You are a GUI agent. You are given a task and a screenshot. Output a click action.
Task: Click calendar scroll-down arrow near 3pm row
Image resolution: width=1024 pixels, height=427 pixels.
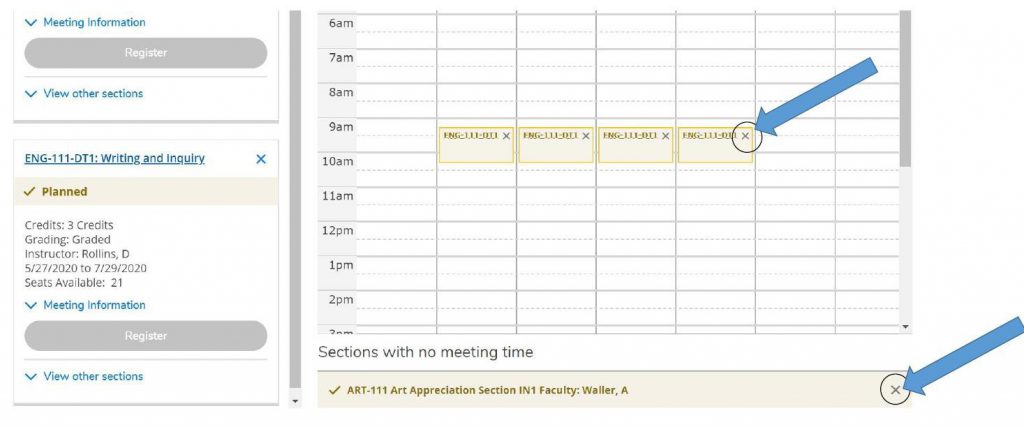(x=906, y=327)
